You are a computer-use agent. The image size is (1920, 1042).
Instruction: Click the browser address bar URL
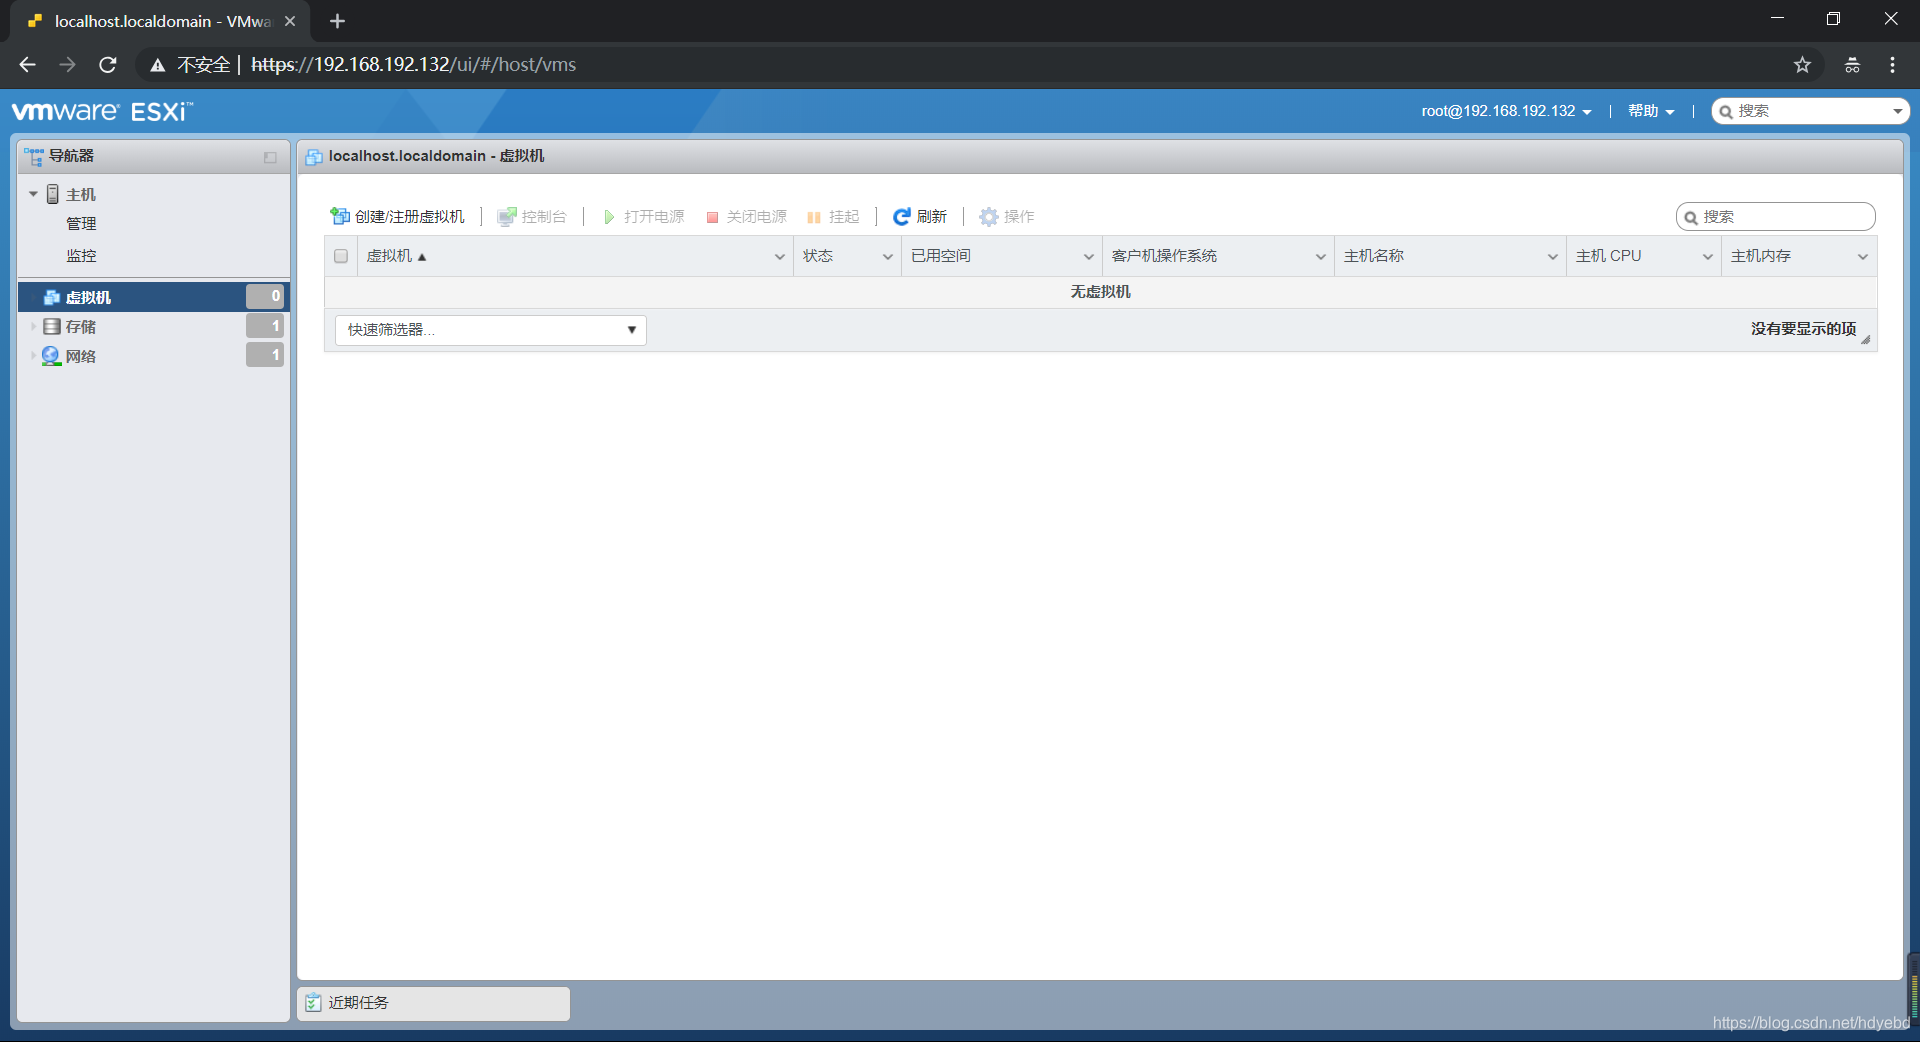[x=413, y=65]
